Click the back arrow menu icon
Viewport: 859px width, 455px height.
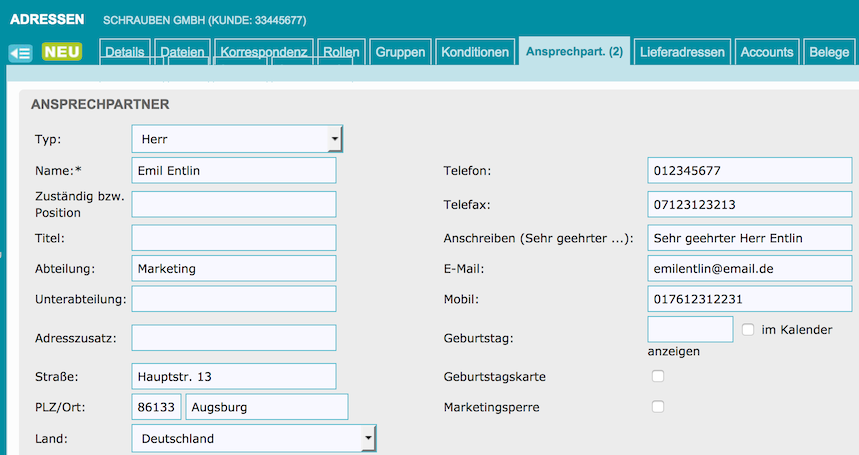click(20, 53)
